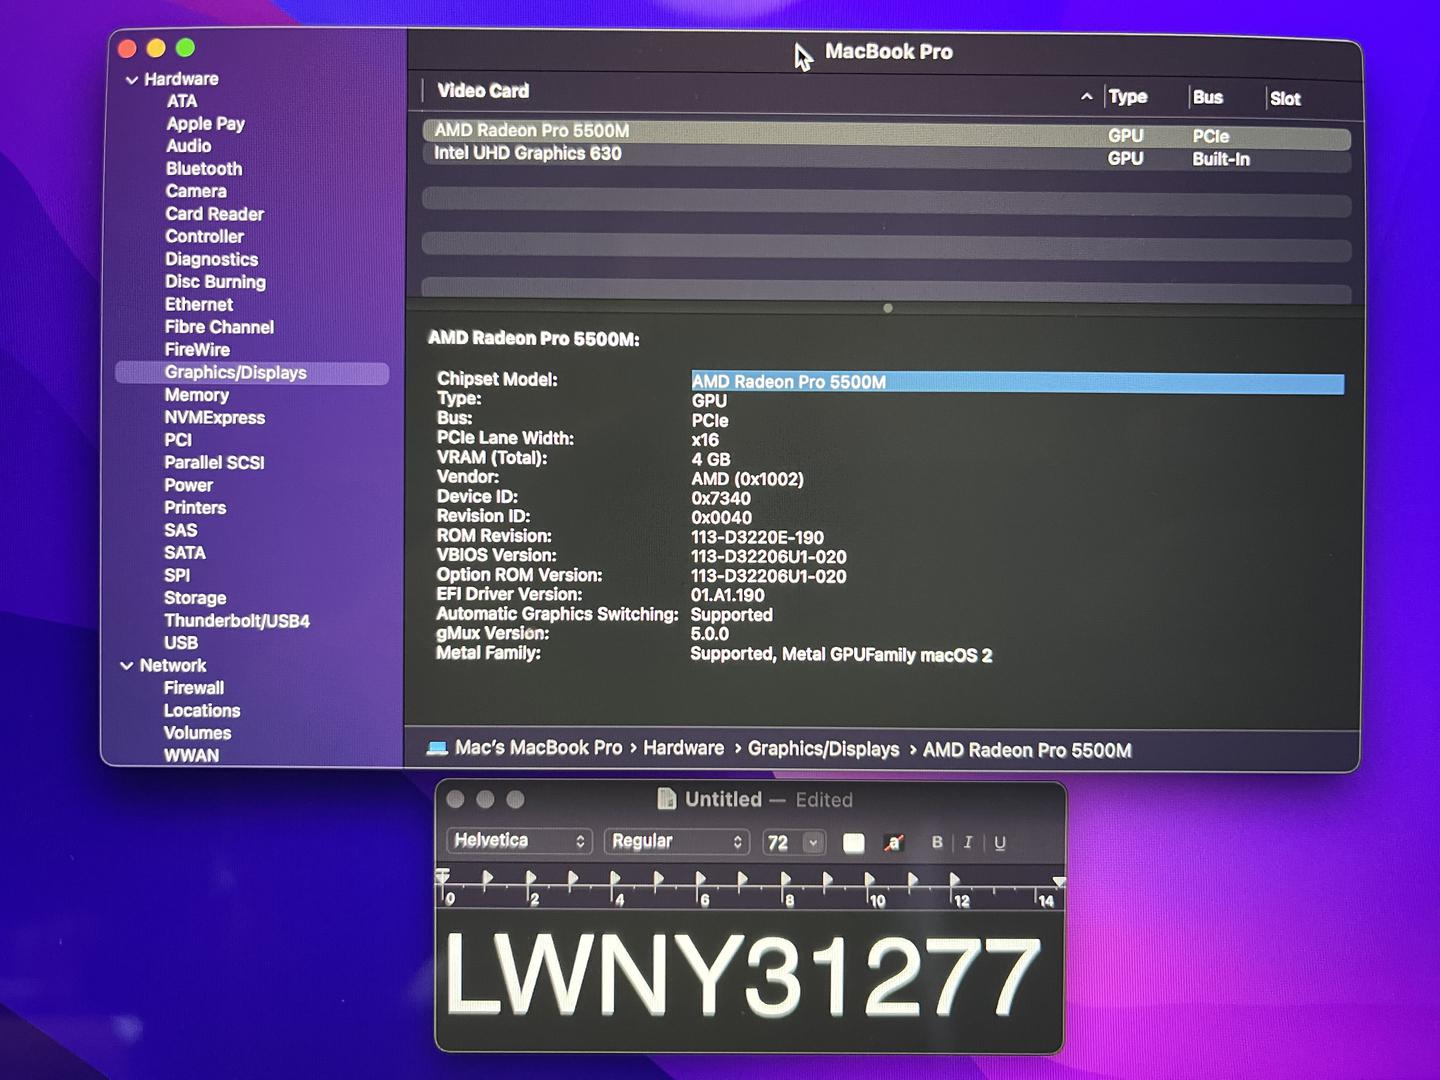Open Firewall under Network

pos(194,688)
